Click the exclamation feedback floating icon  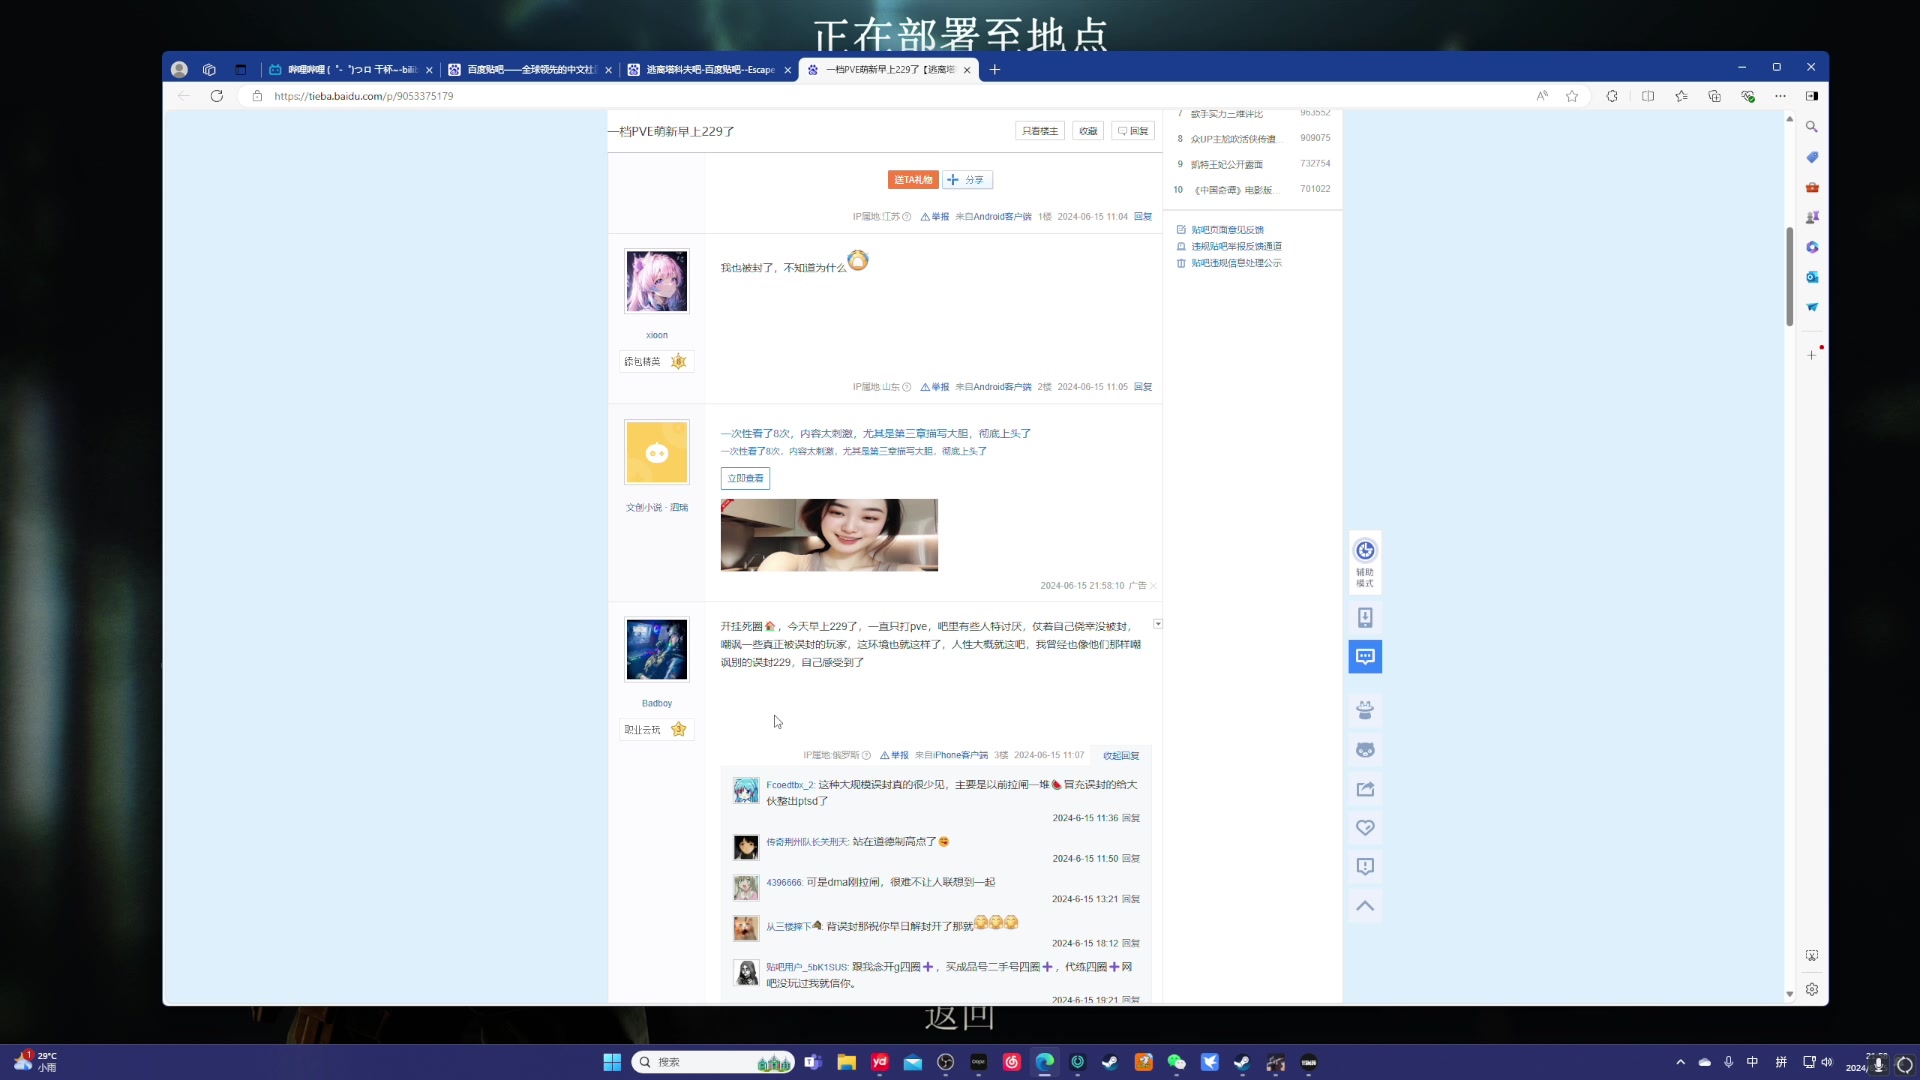[1365, 867]
